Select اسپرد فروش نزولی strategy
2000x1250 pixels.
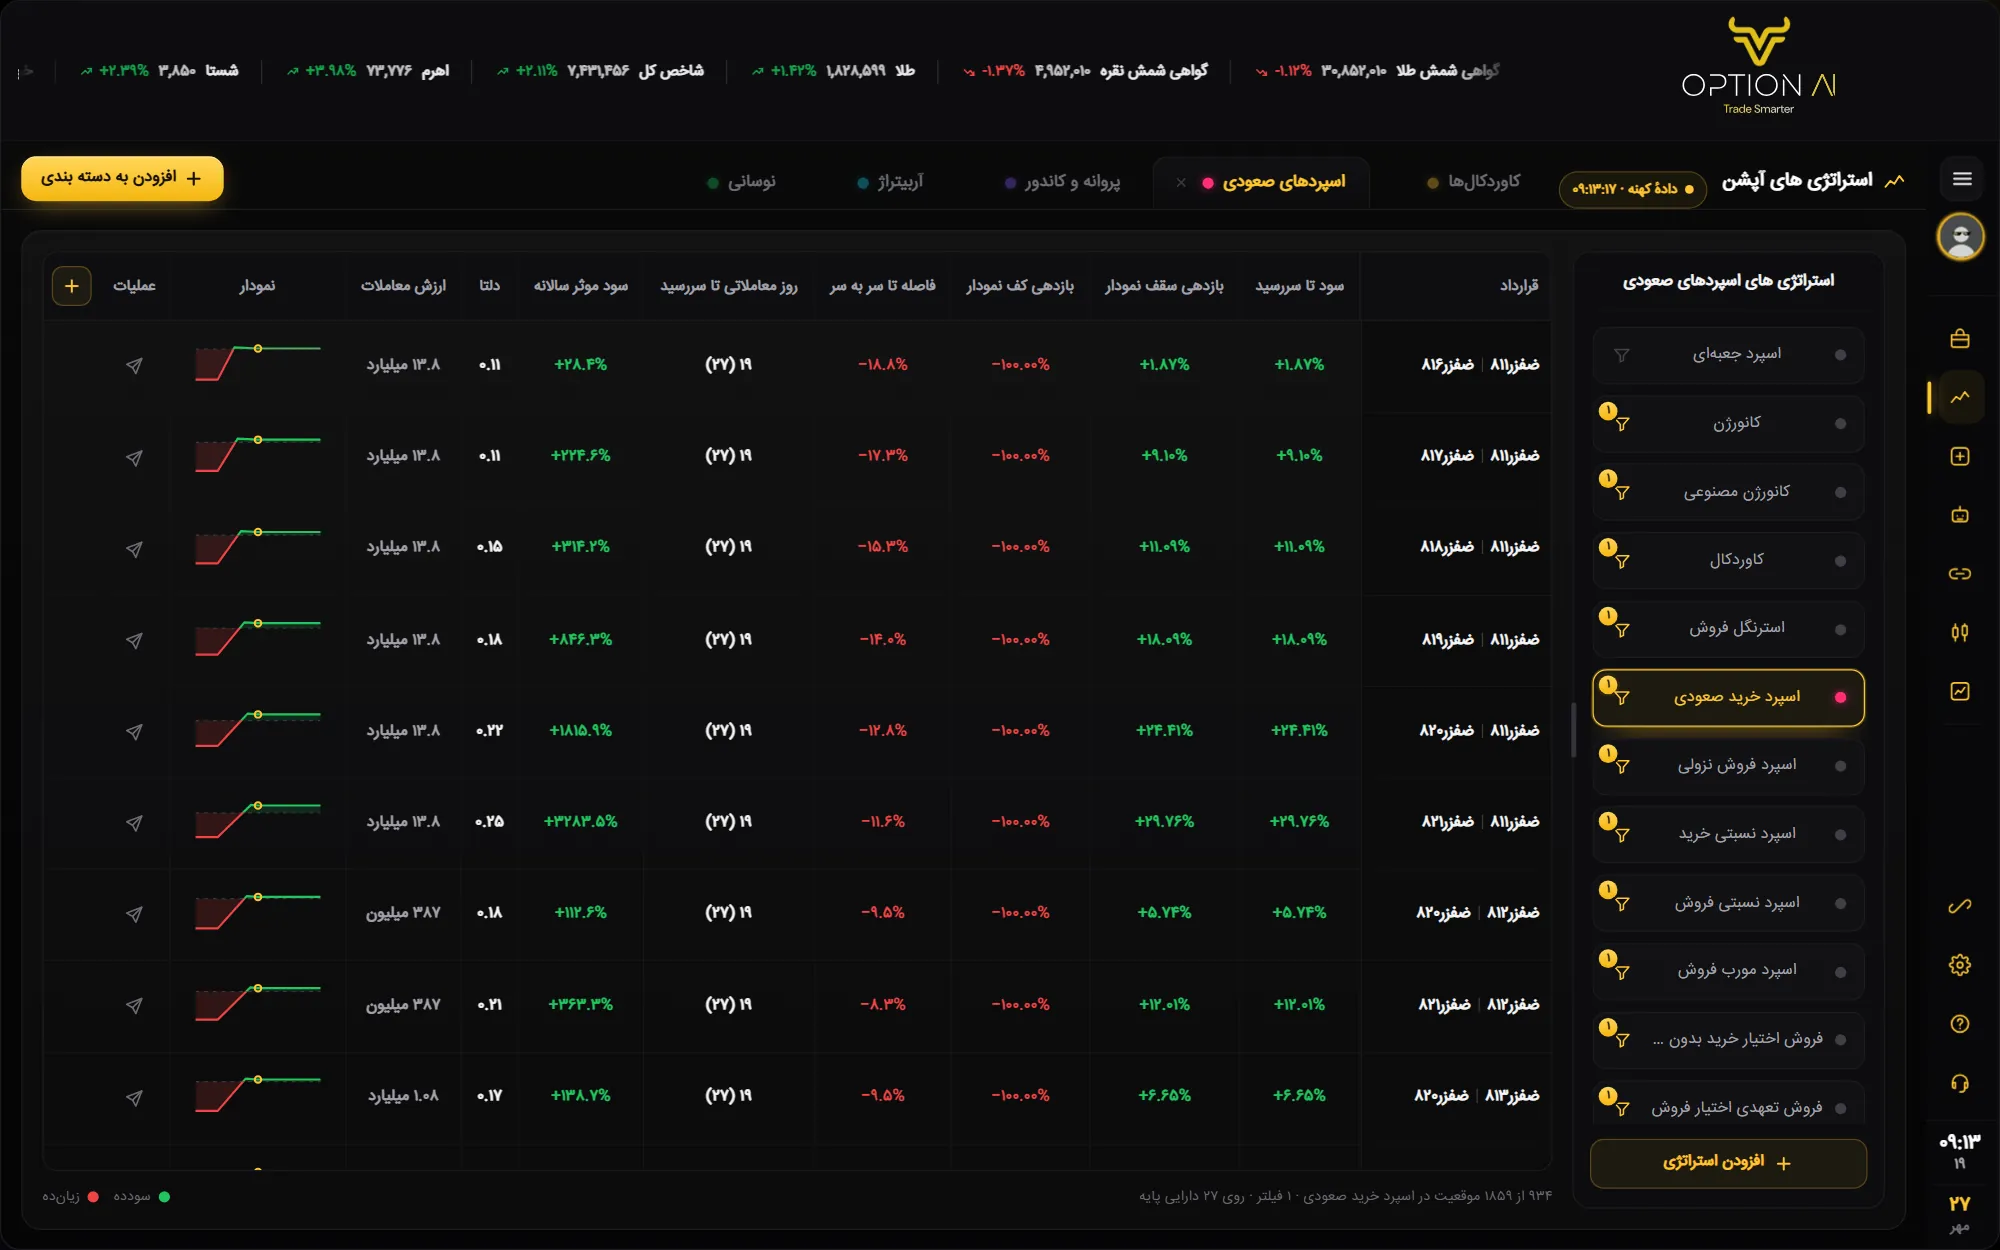pyautogui.click(x=1728, y=766)
